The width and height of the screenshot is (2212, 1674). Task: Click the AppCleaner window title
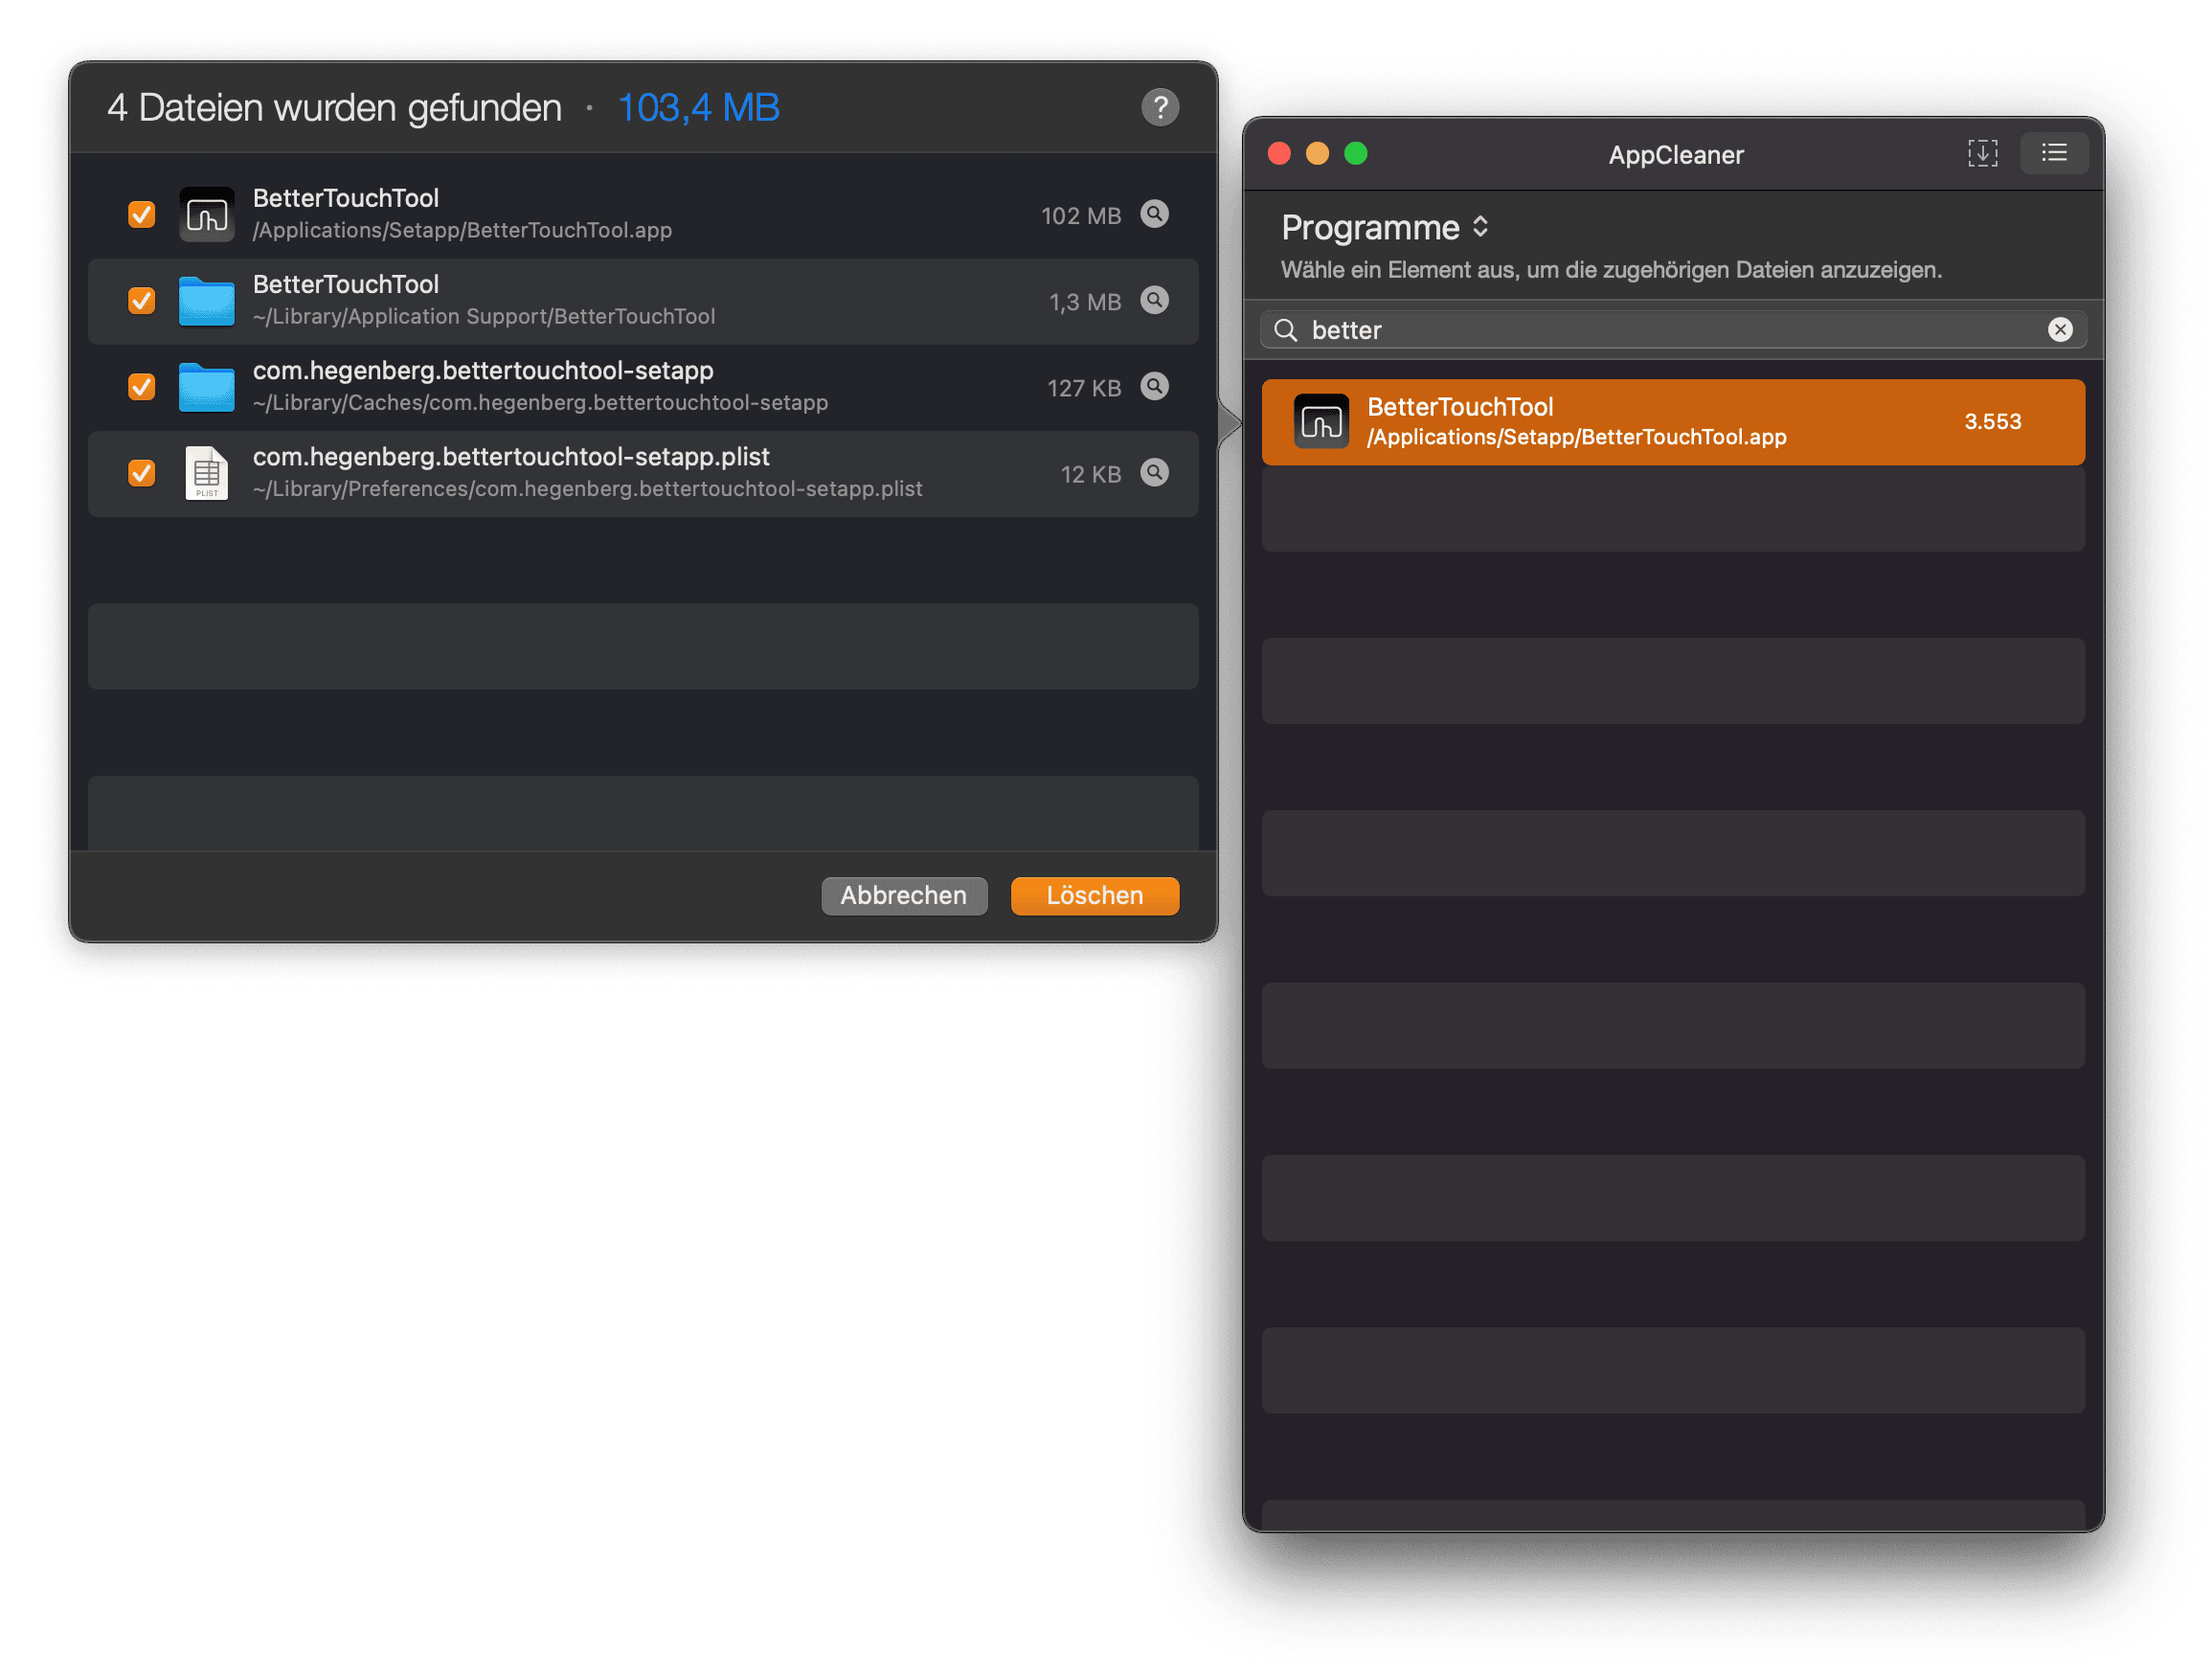1675,155
